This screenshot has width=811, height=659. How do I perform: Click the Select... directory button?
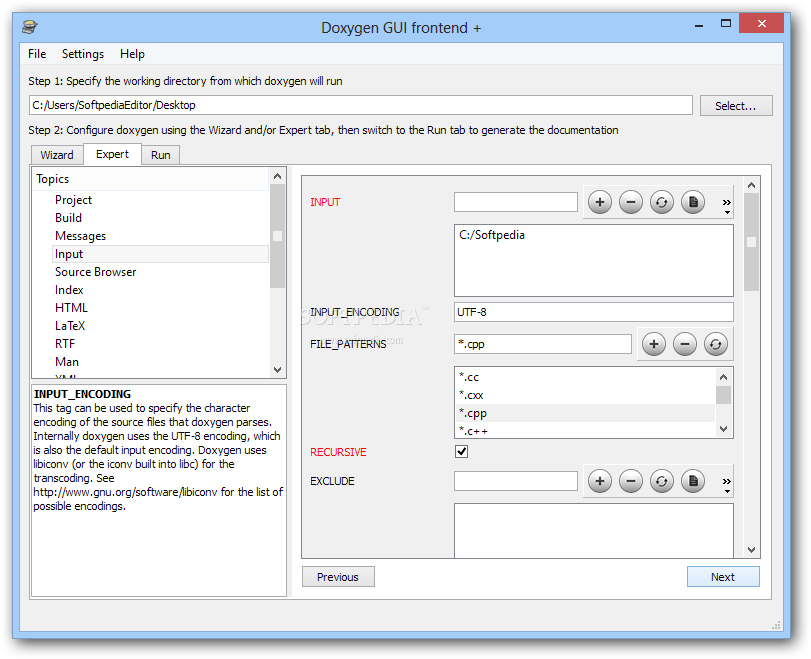[x=736, y=106]
